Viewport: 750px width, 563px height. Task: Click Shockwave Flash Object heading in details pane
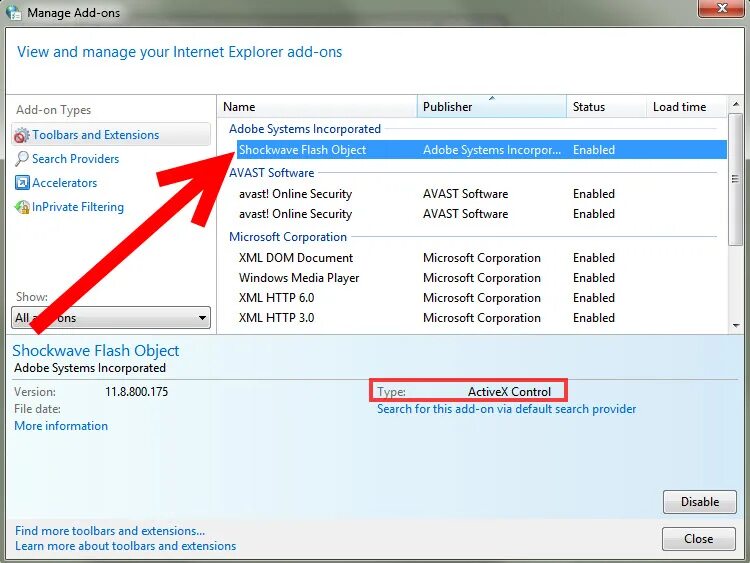(x=96, y=351)
